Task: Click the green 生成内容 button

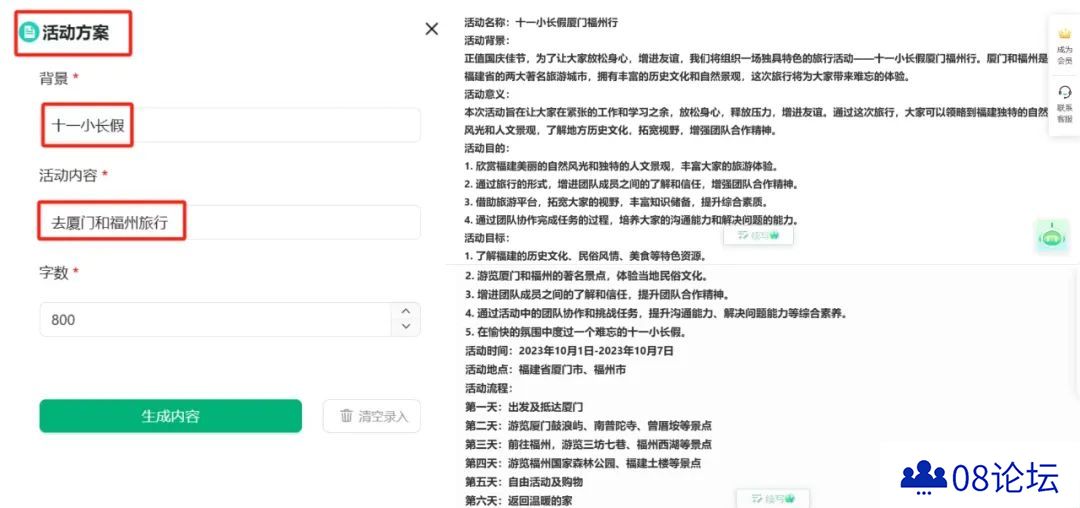Action: tap(170, 416)
